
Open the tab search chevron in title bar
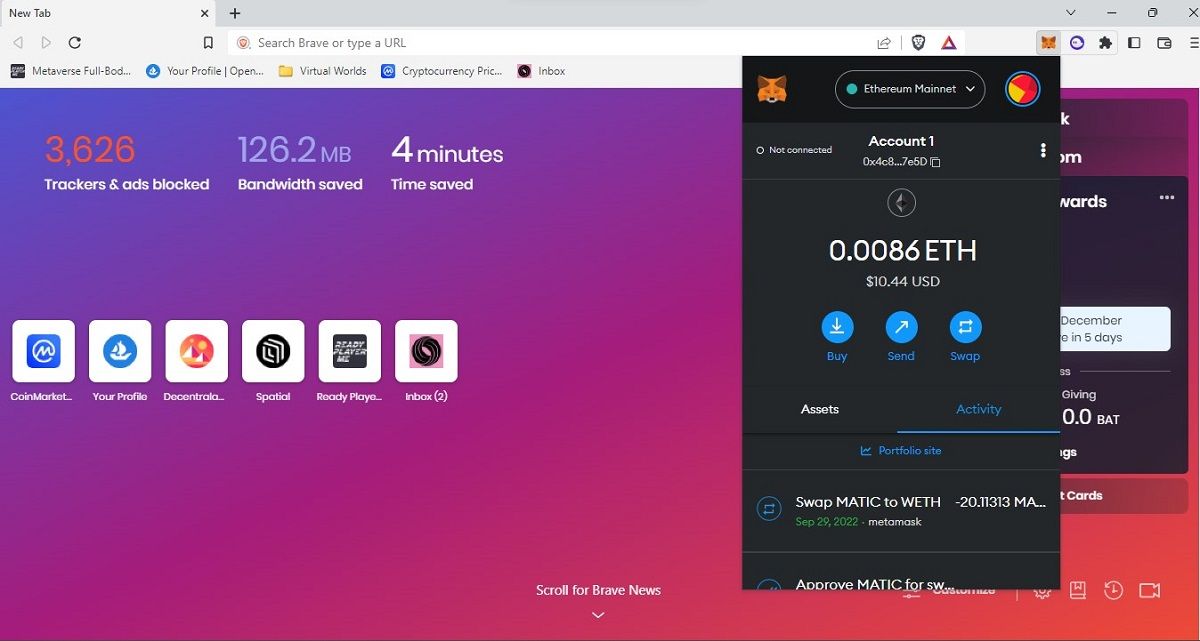click(1071, 13)
